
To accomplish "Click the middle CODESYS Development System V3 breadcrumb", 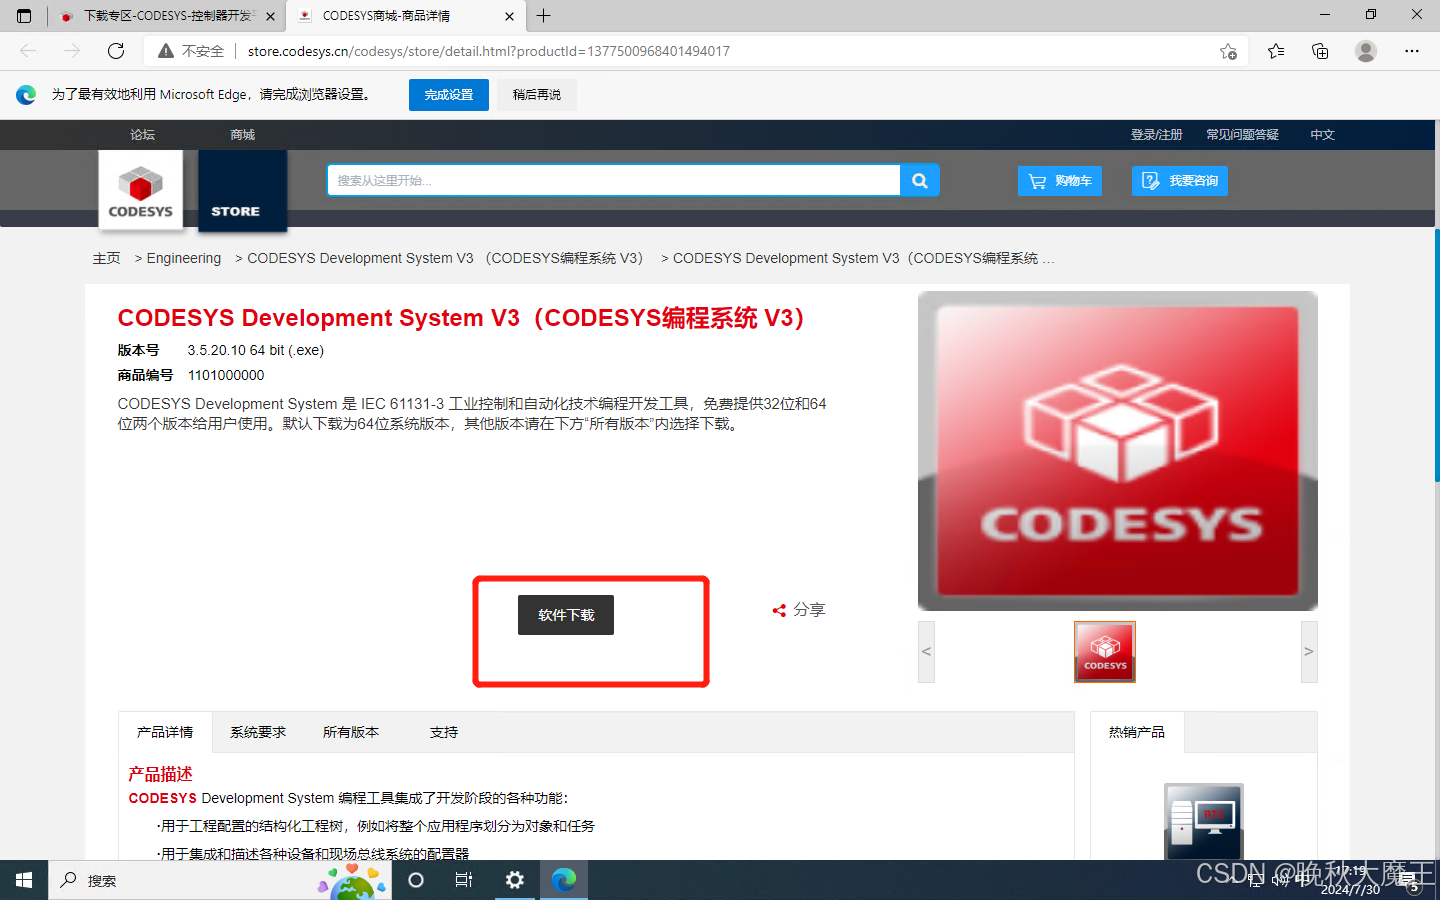I will [x=445, y=258].
